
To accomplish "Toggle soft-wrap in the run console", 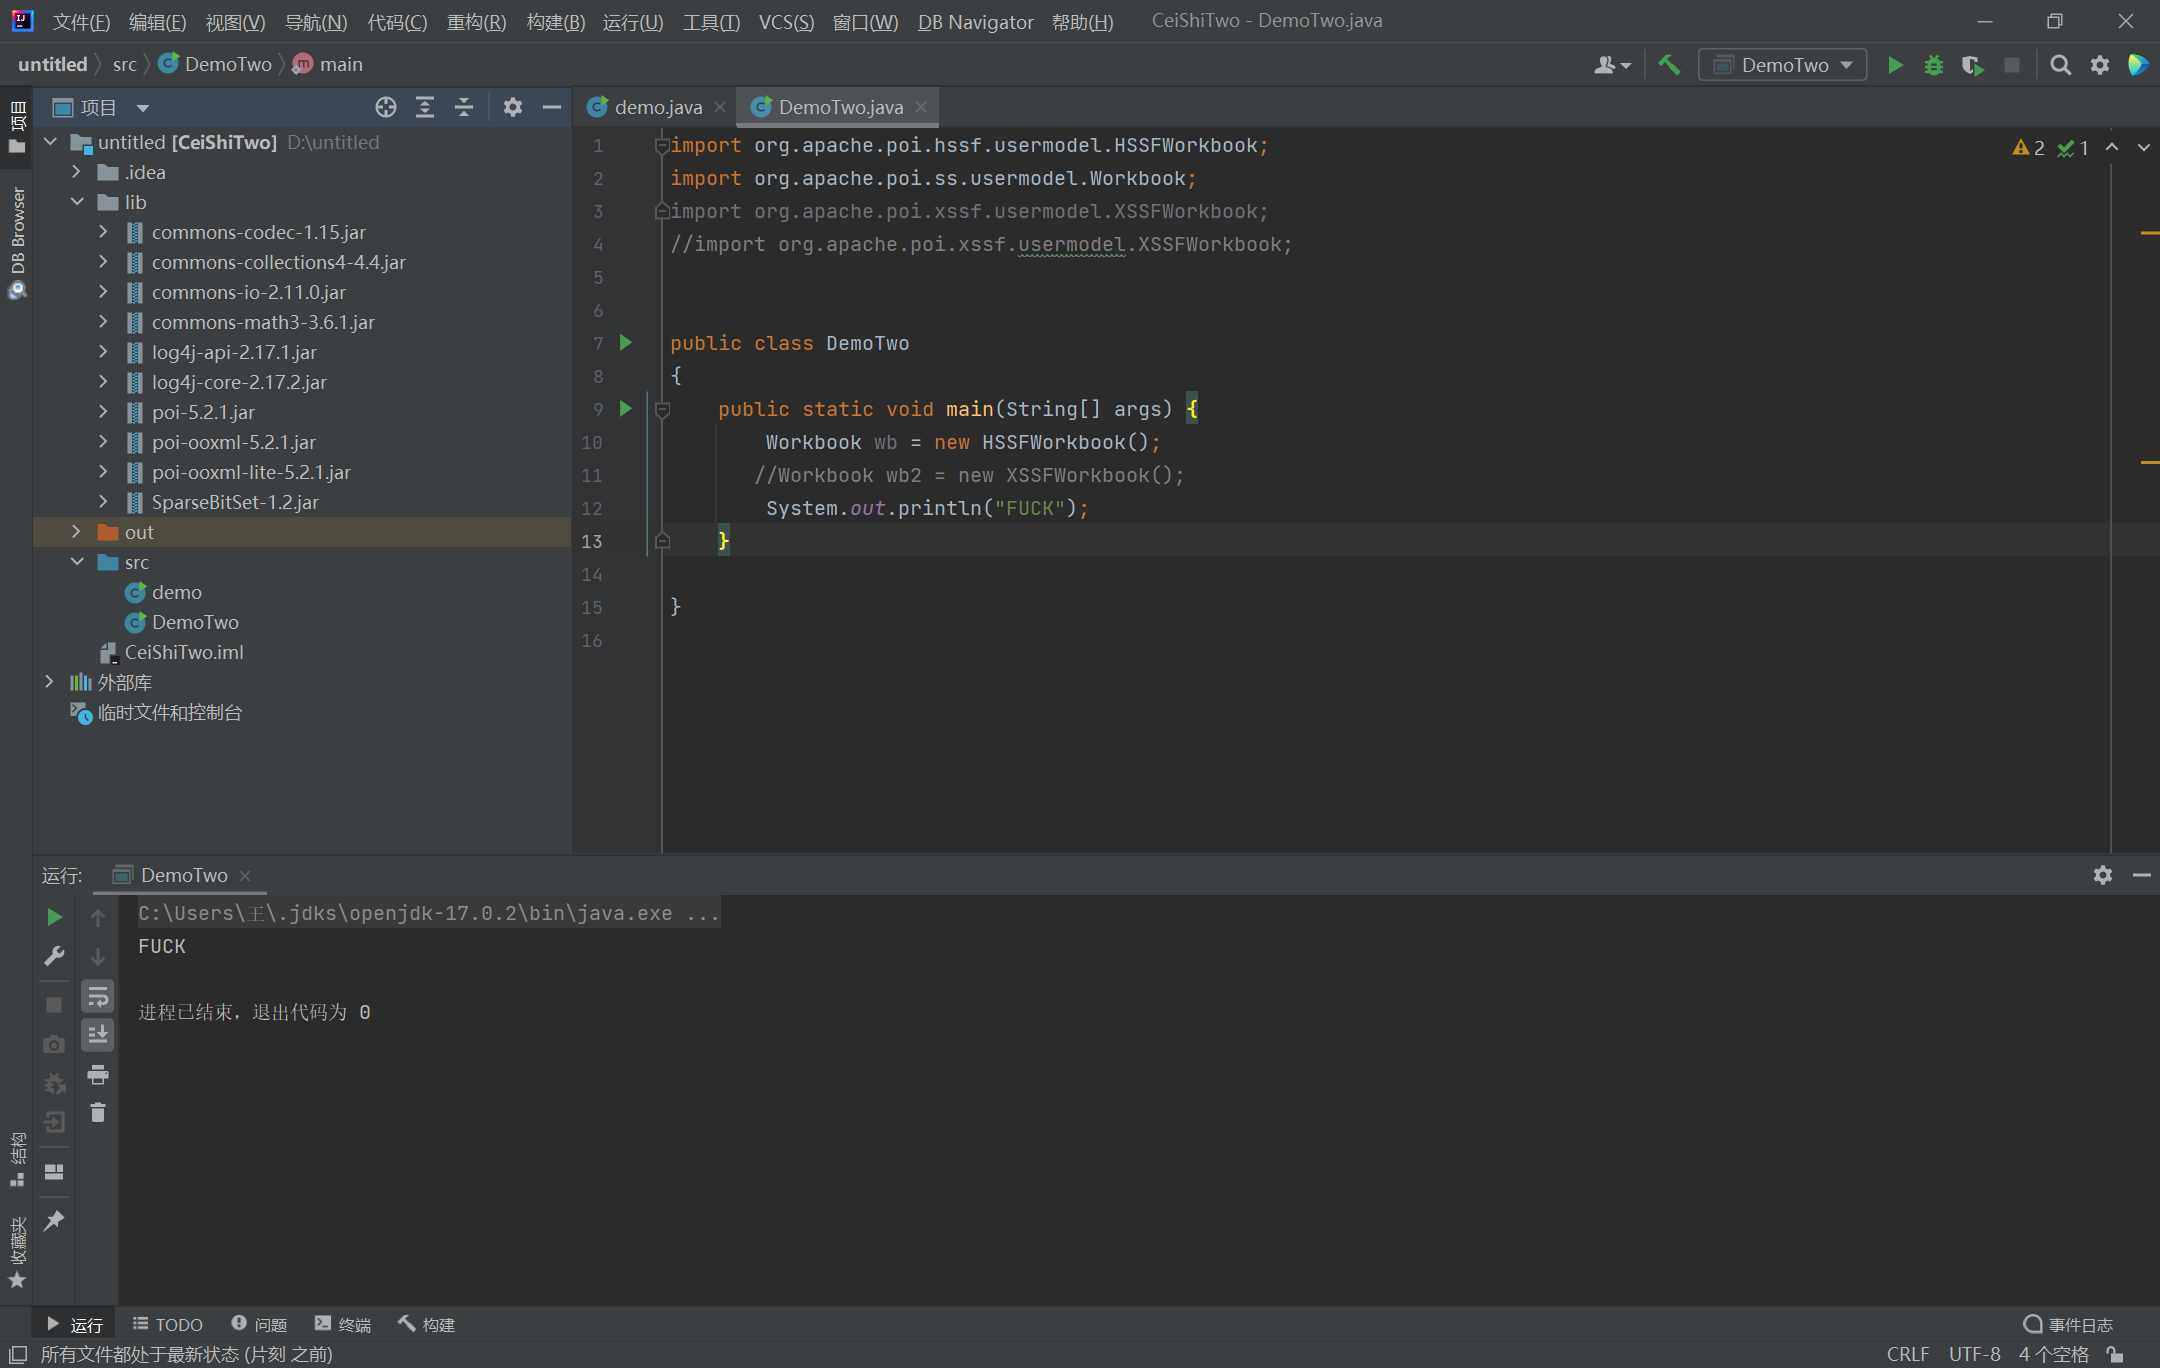I will coord(98,996).
